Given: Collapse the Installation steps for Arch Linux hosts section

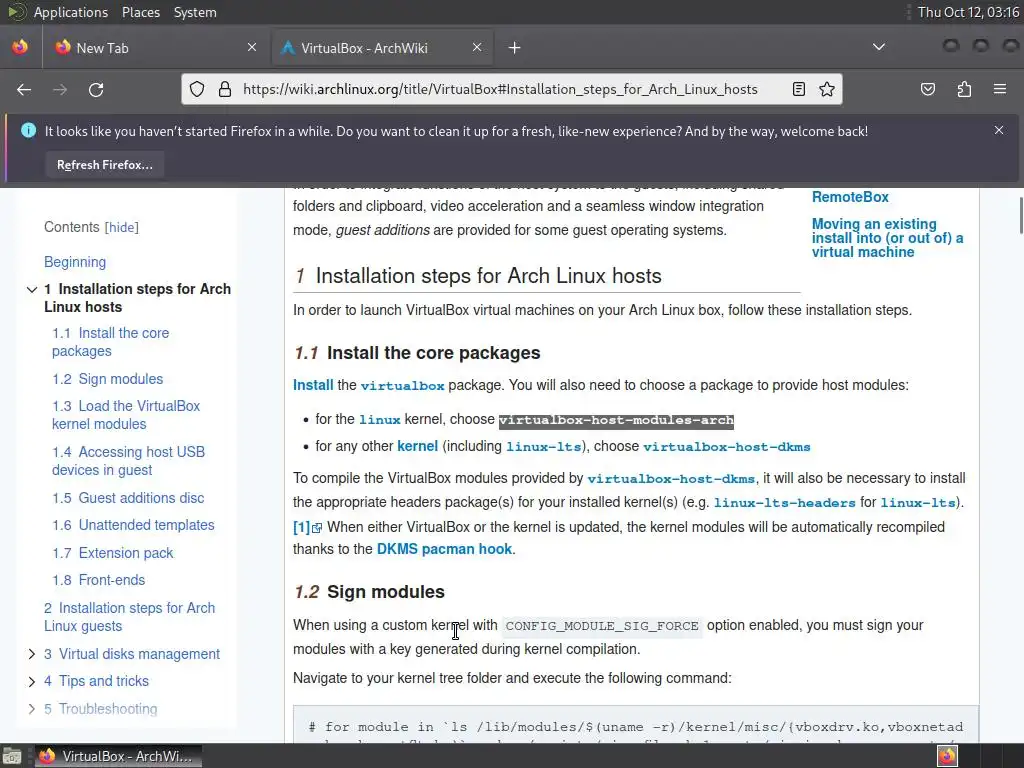Looking at the screenshot, I should (31, 289).
